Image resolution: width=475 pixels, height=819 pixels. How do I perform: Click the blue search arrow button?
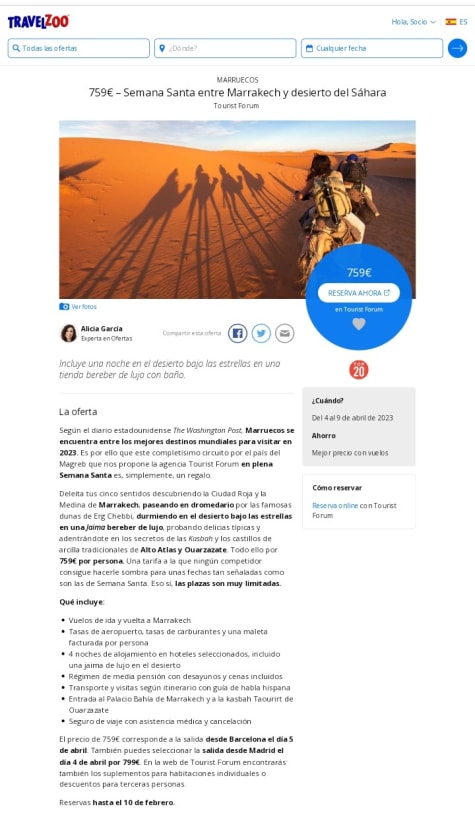pyautogui.click(x=457, y=48)
